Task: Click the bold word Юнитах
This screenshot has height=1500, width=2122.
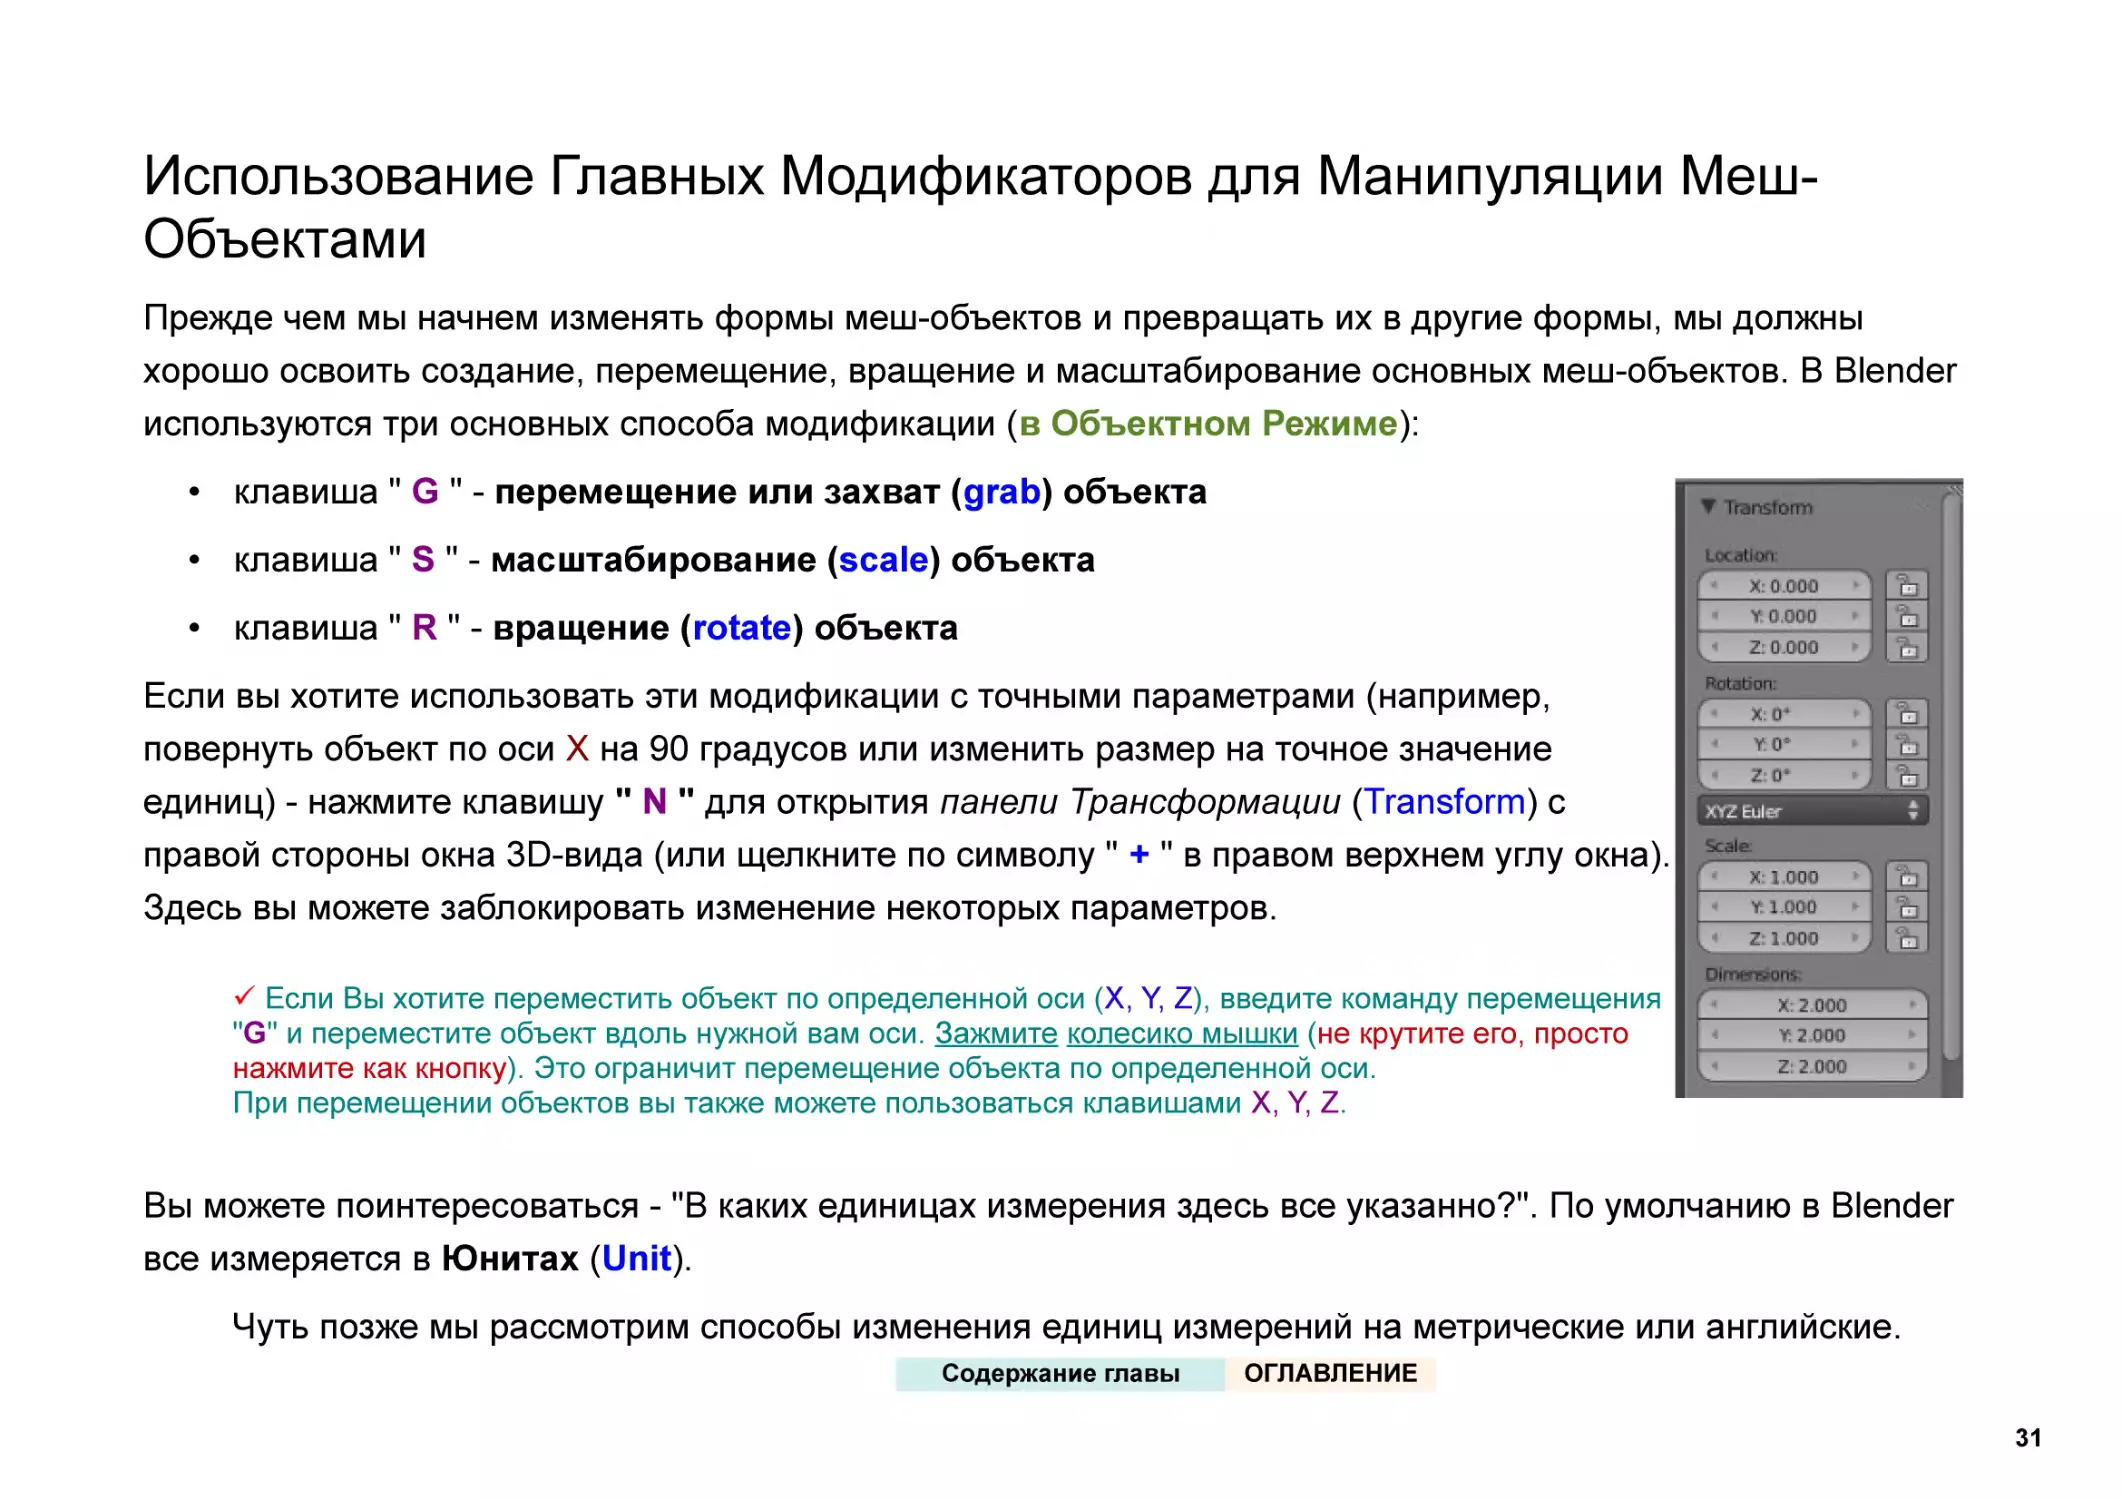Action: point(510,1258)
